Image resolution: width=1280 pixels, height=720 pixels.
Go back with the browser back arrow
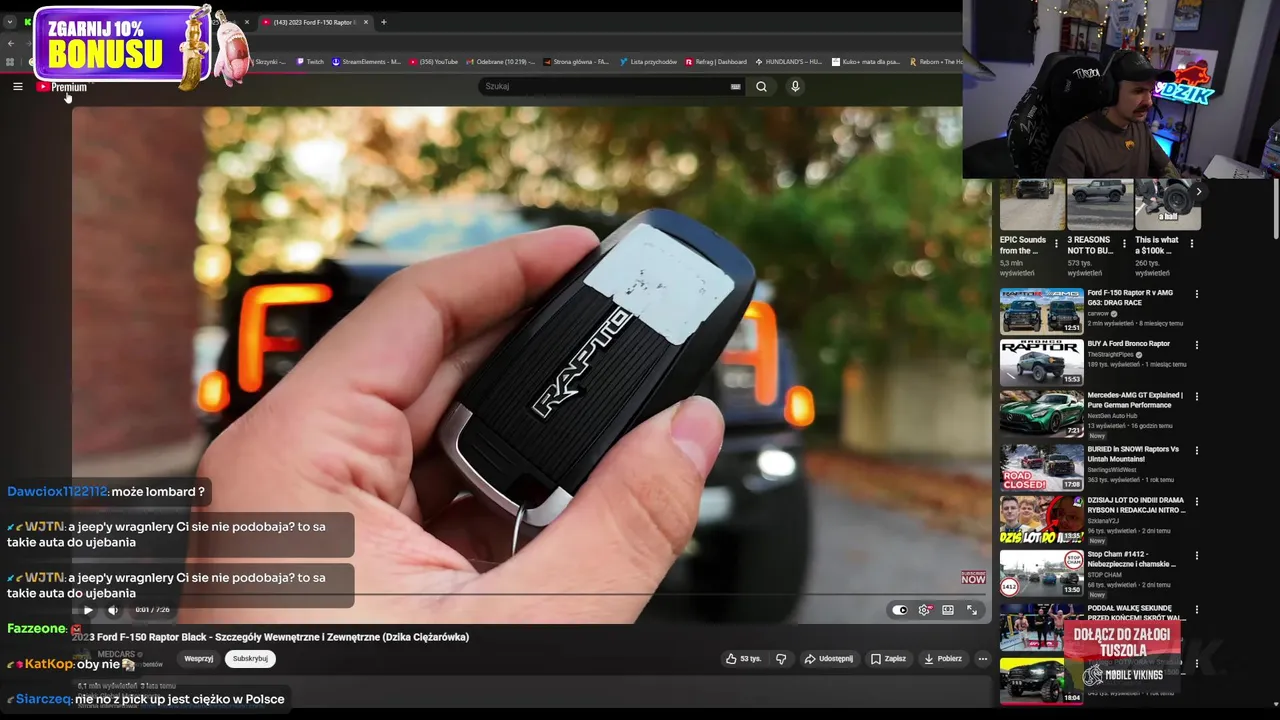point(11,43)
